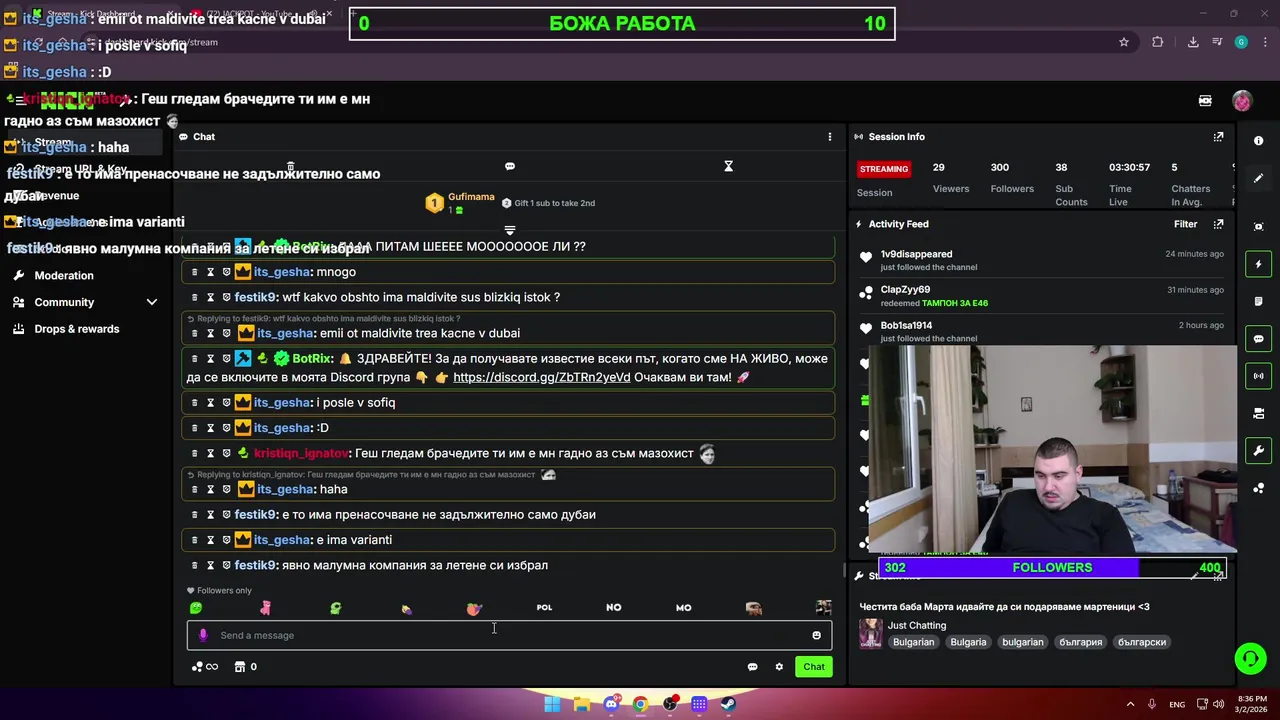Open Discord from the taskbar

(611, 704)
